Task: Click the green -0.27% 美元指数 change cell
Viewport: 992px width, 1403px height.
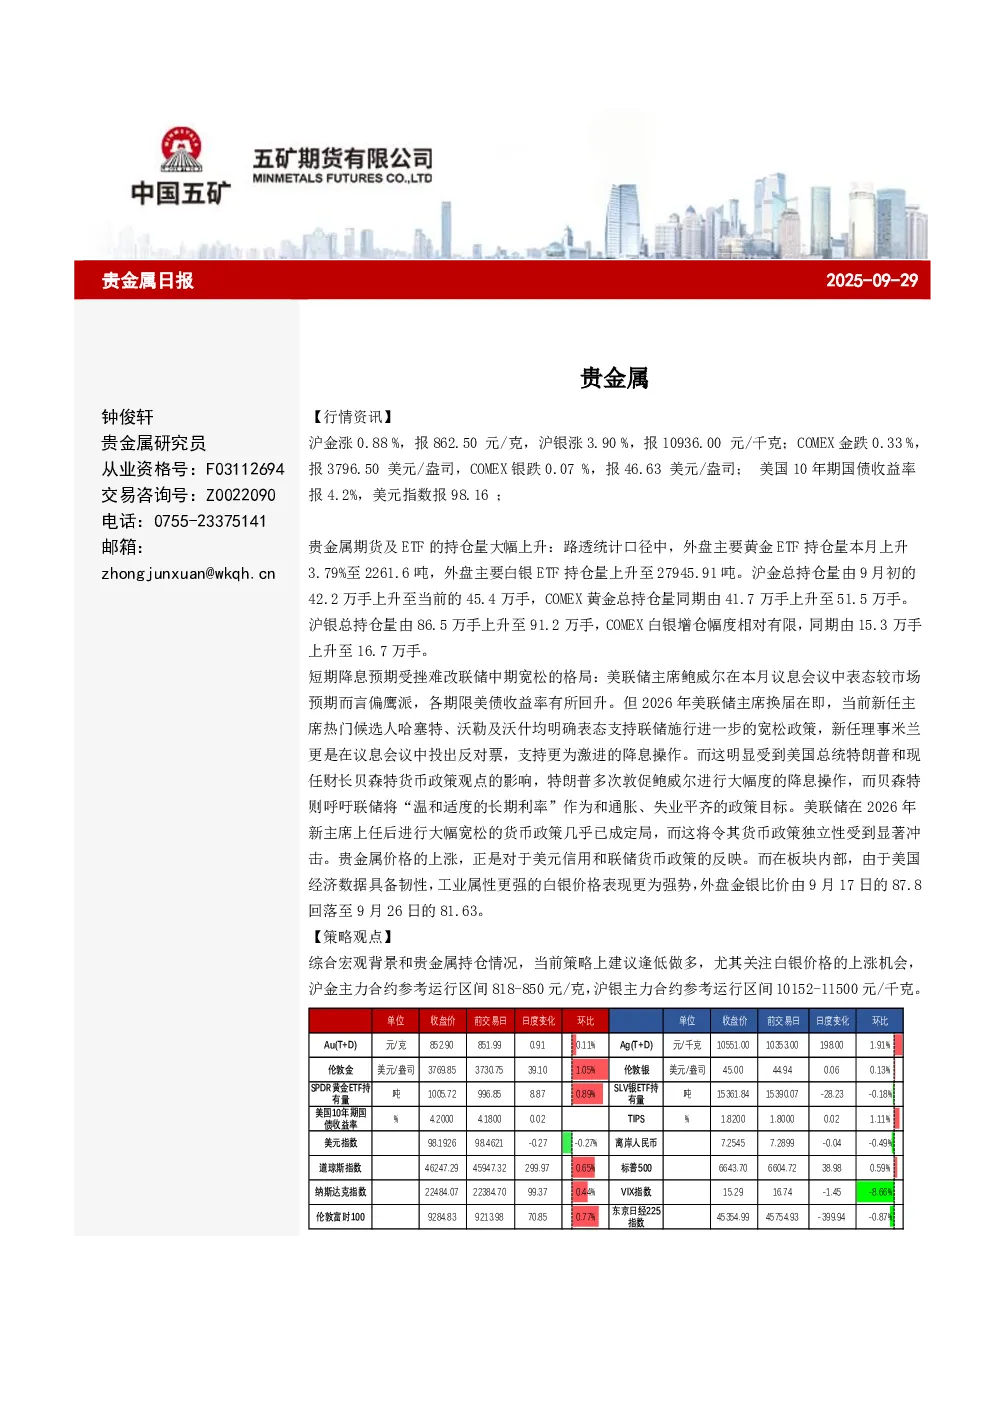Action: pos(586,1143)
